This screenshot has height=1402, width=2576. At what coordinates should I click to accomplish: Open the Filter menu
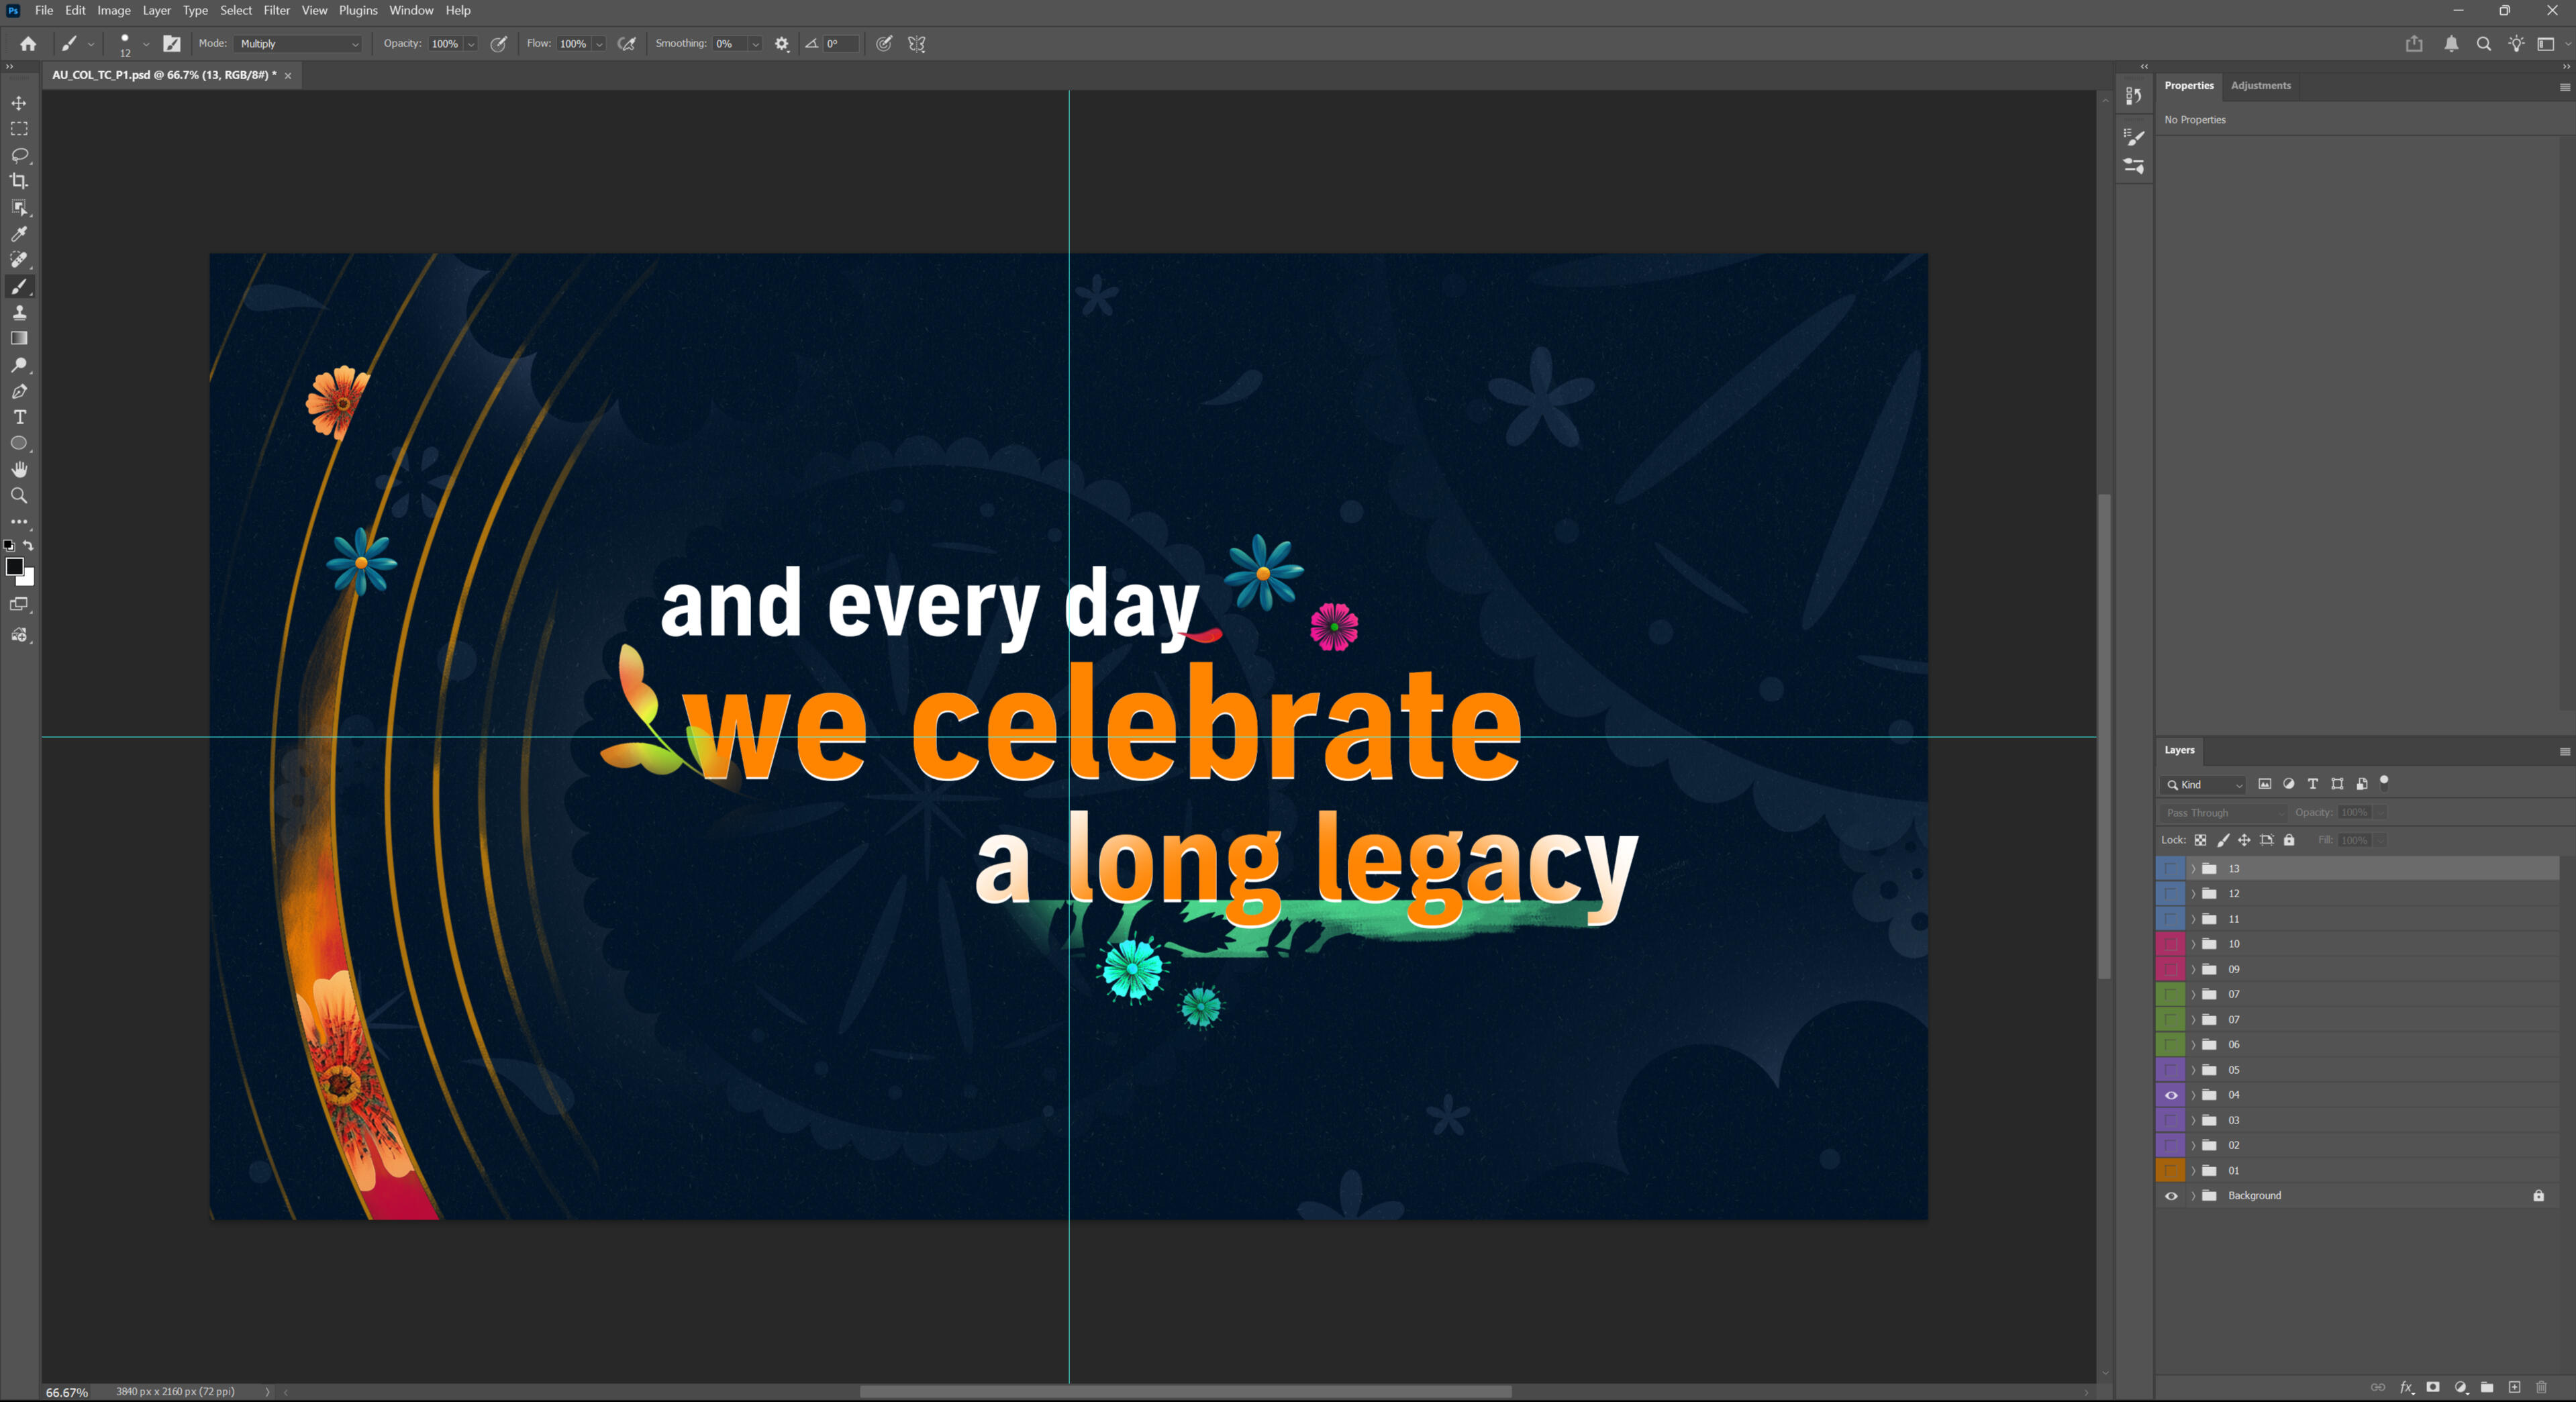click(276, 10)
